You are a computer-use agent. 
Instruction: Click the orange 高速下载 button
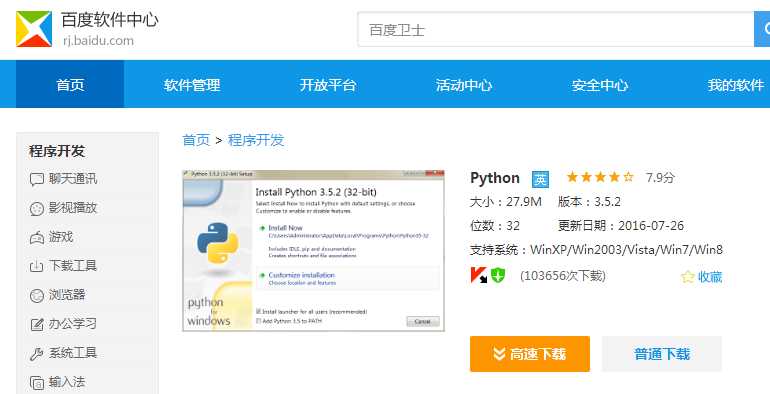530,354
